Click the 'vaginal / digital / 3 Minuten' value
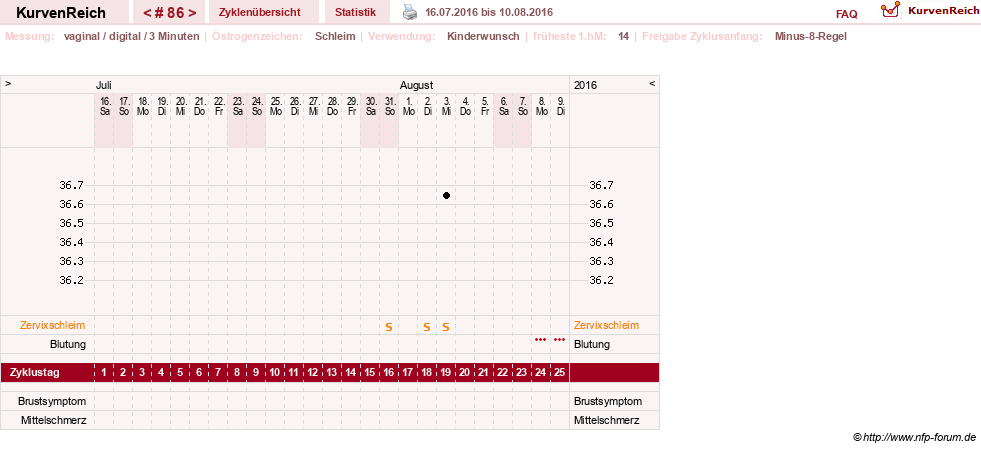This screenshot has width=981, height=449. [x=131, y=36]
